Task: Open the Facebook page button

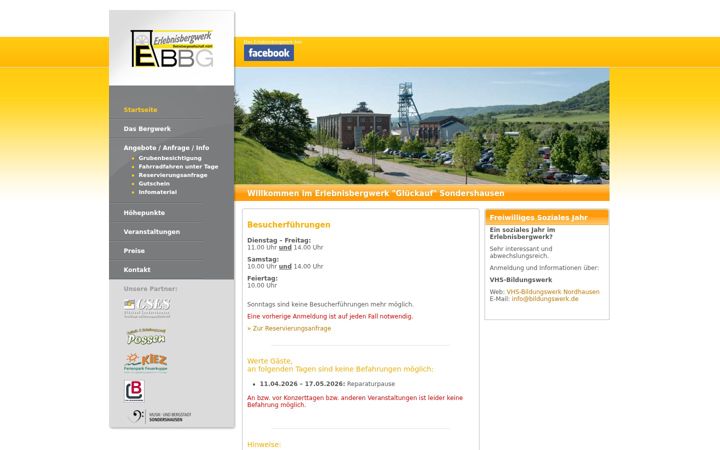Action: coord(269,53)
